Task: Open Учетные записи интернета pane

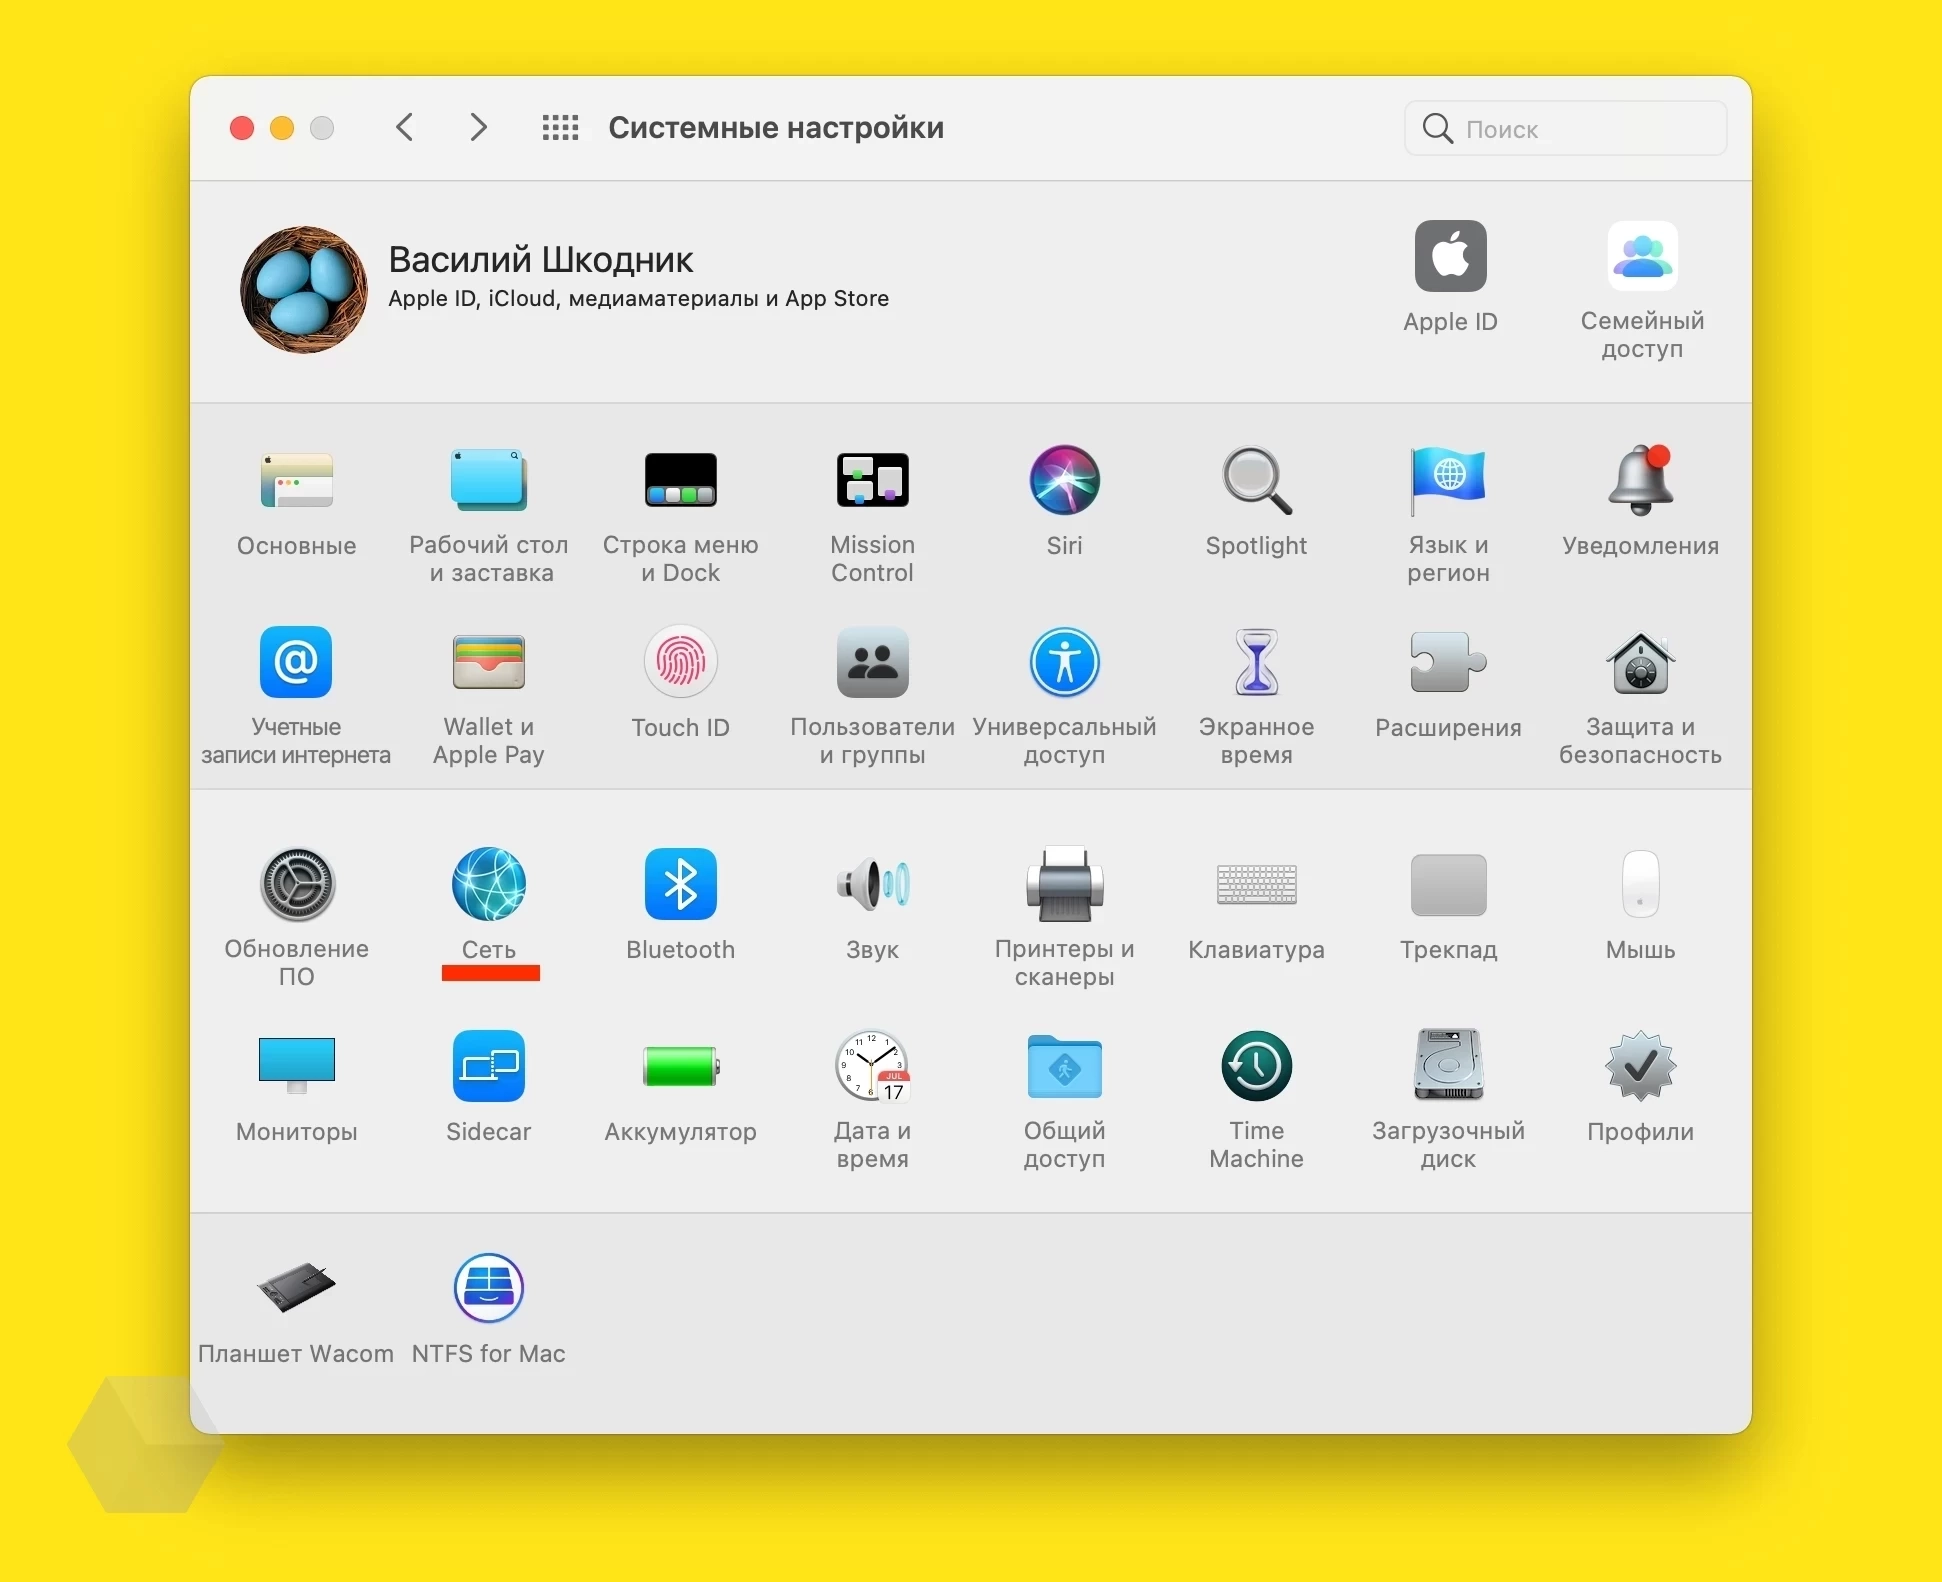Action: (296, 662)
